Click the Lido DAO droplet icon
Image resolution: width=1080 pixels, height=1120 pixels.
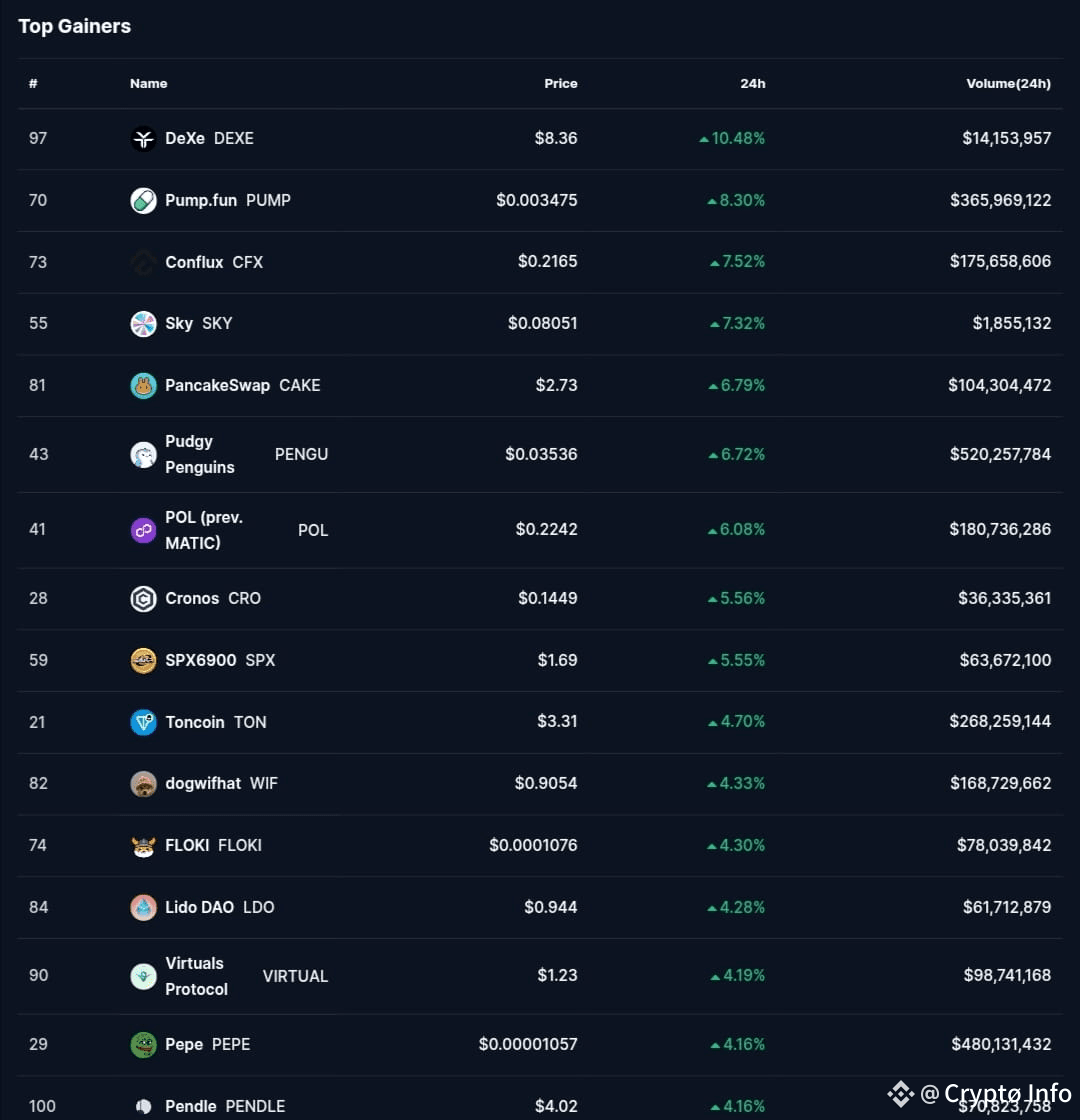pos(143,907)
